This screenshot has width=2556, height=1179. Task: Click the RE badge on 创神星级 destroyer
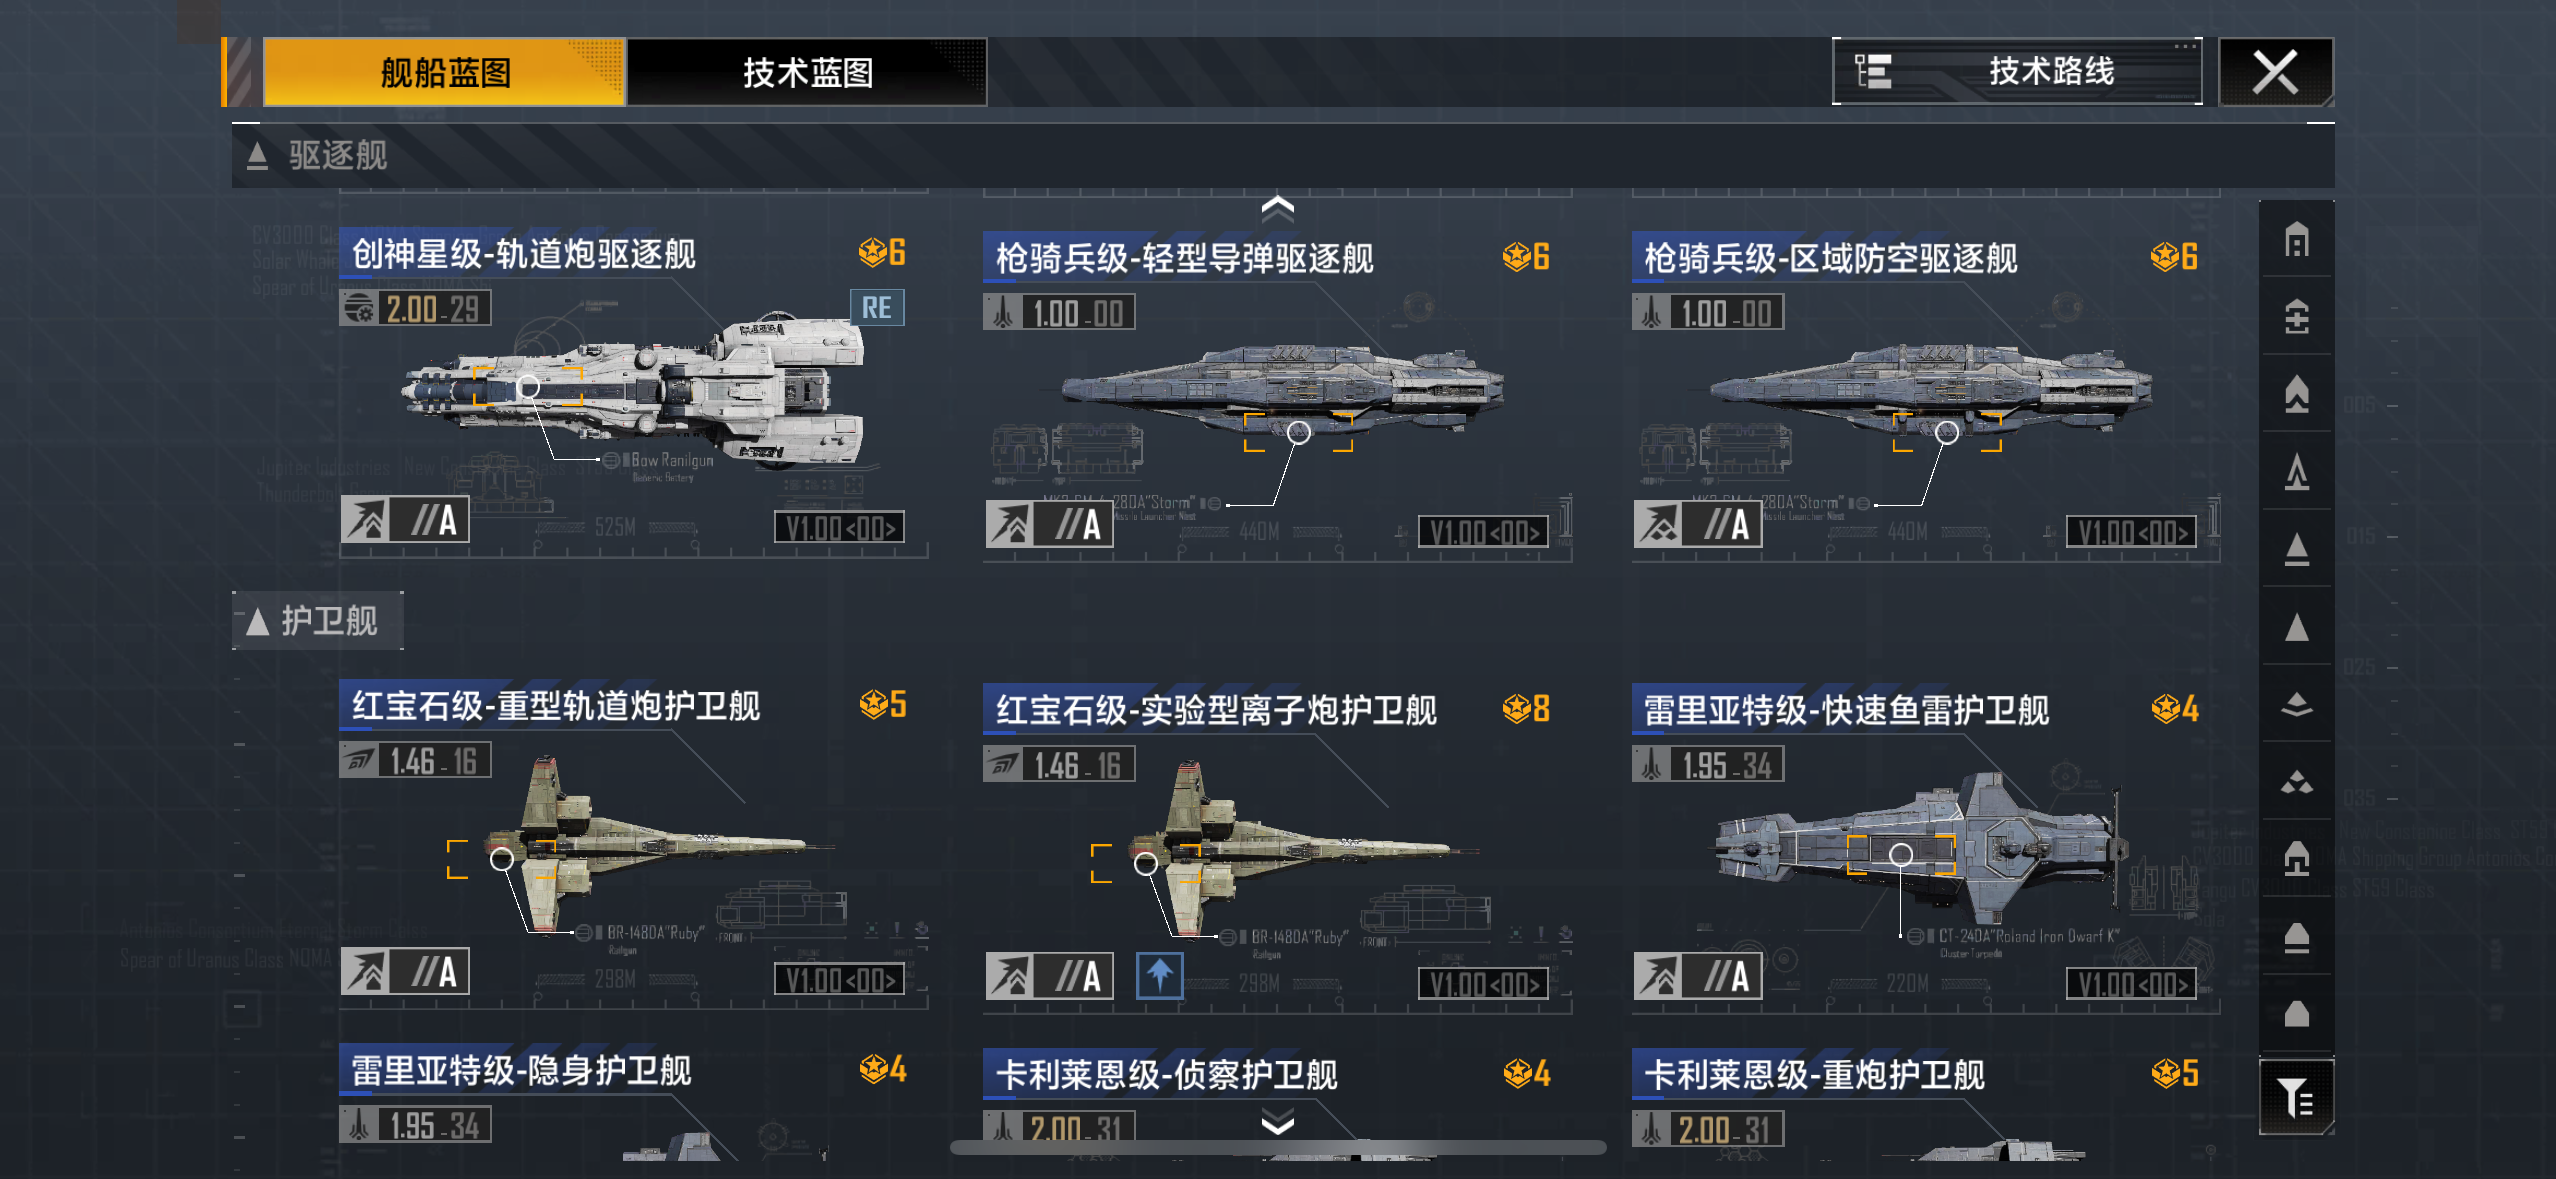pos(877,307)
